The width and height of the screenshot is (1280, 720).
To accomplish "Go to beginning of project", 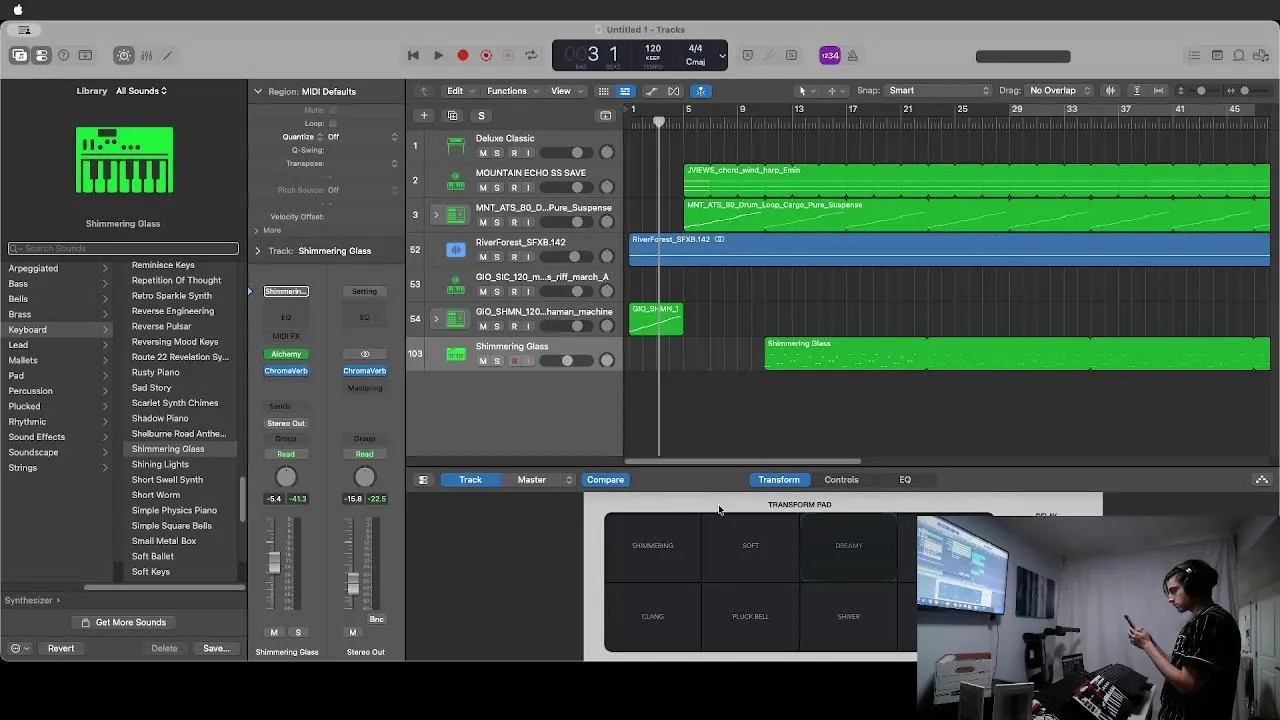I will coord(413,56).
